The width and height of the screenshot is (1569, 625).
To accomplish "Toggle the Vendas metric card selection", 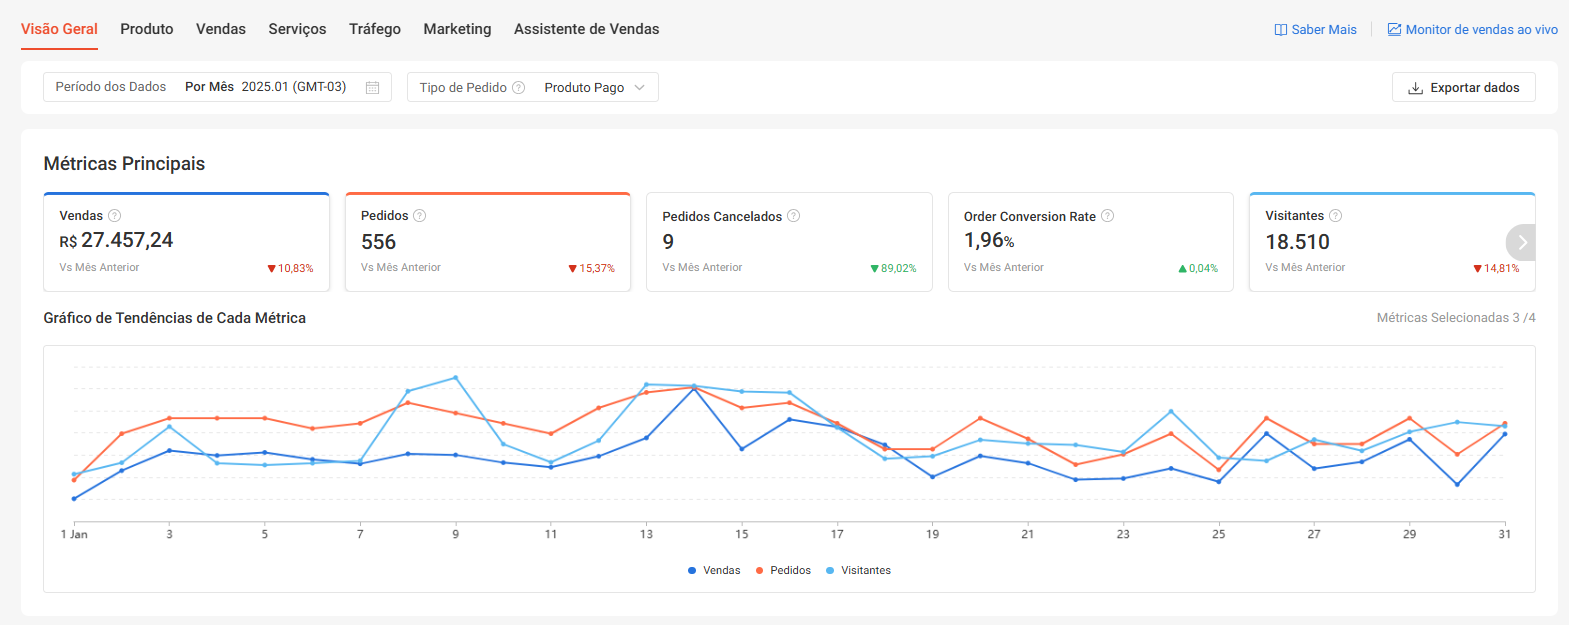I will (186, 242).
